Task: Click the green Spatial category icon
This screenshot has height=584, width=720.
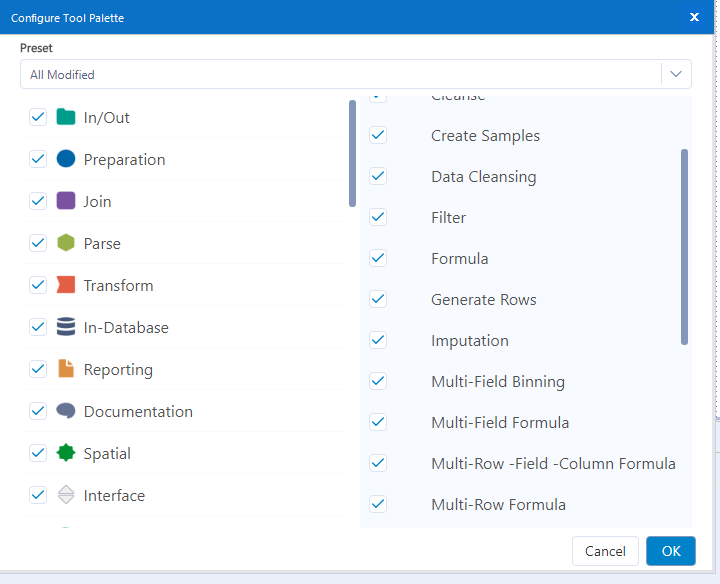Action: click(66, 453)
